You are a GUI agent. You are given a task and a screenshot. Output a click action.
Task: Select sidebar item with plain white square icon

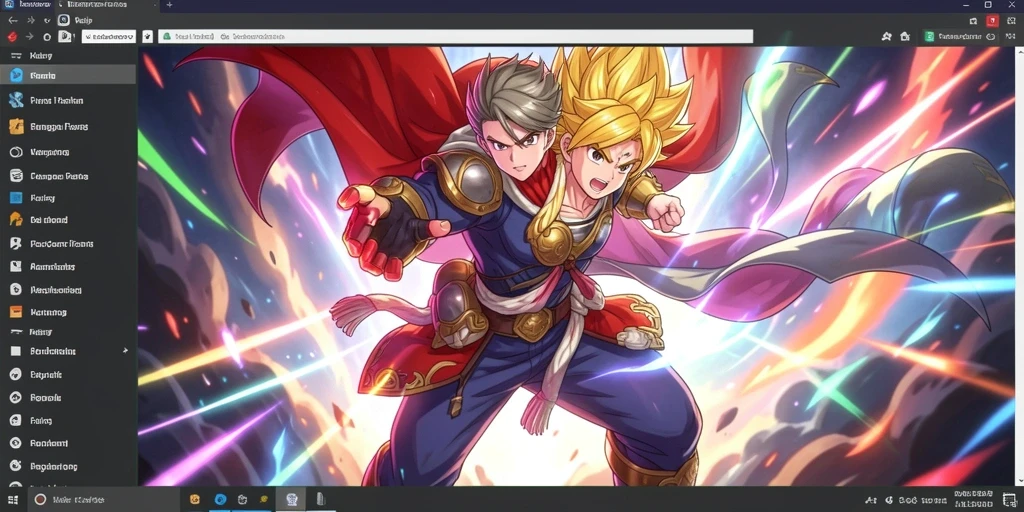pos(69,351)
